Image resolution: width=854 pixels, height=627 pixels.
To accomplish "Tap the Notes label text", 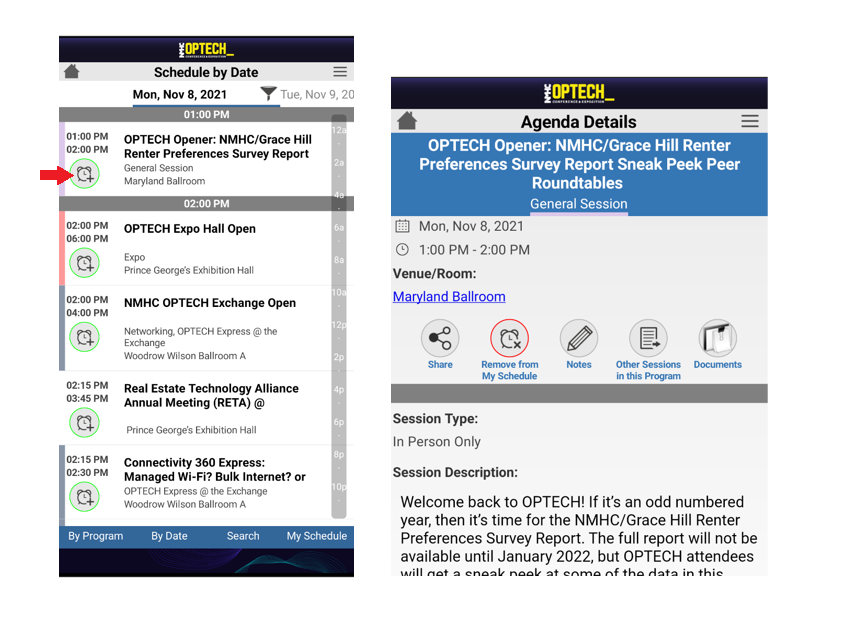I will pyautogui.click(x=579, y=364).
